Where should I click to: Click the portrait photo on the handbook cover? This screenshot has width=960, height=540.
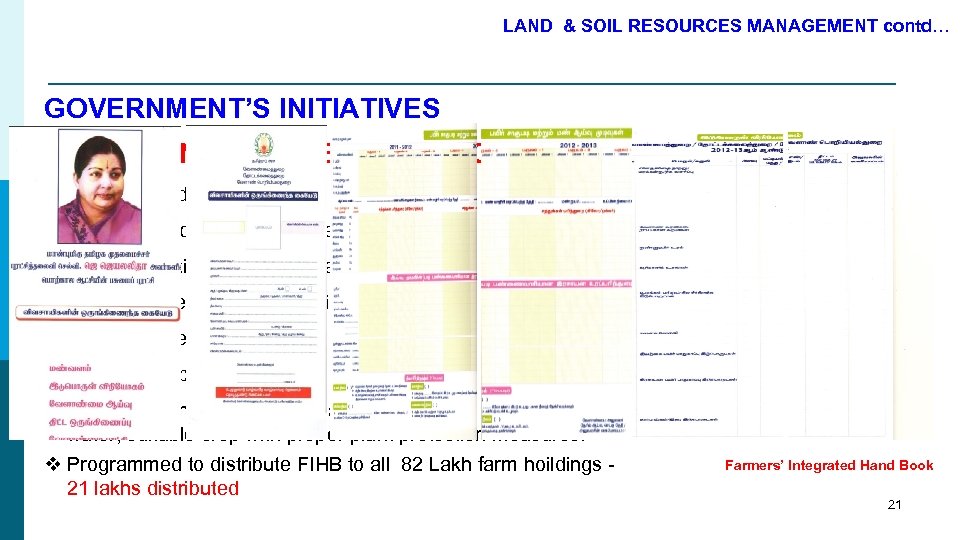[100, 187]
